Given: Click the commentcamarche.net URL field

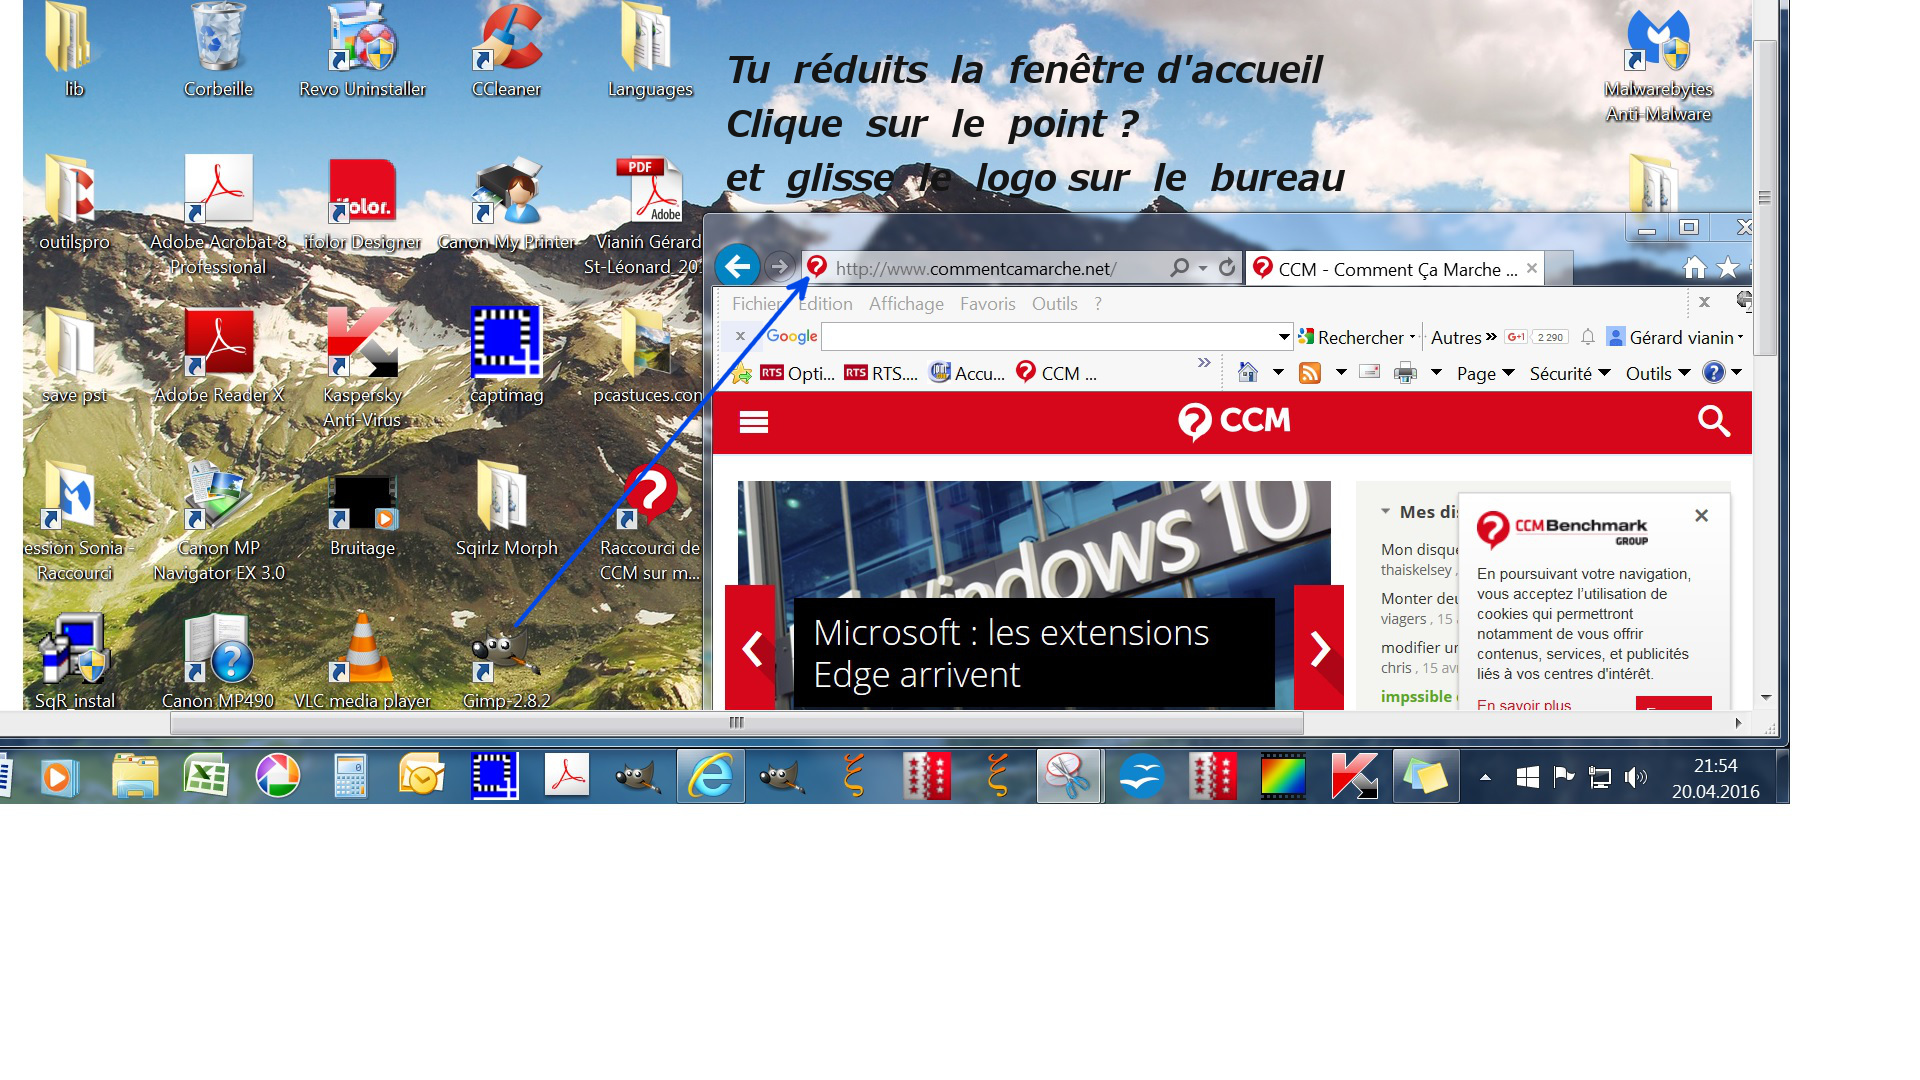Looking at the screenshot, I should click(x=976, y=268).
